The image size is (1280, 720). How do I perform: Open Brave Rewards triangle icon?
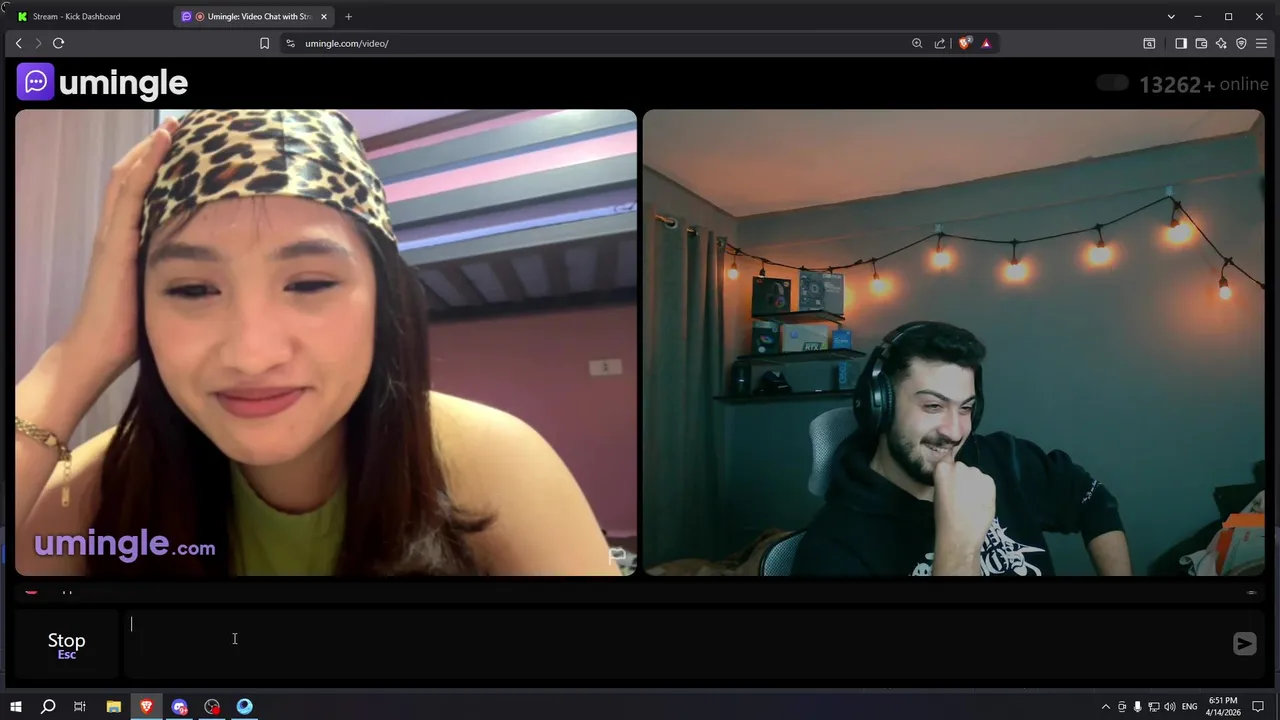pyautogui.click(x=986, y=43)
